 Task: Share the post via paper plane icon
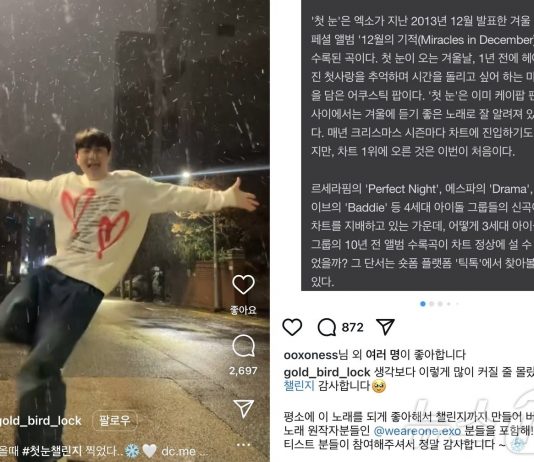[385, 326]
